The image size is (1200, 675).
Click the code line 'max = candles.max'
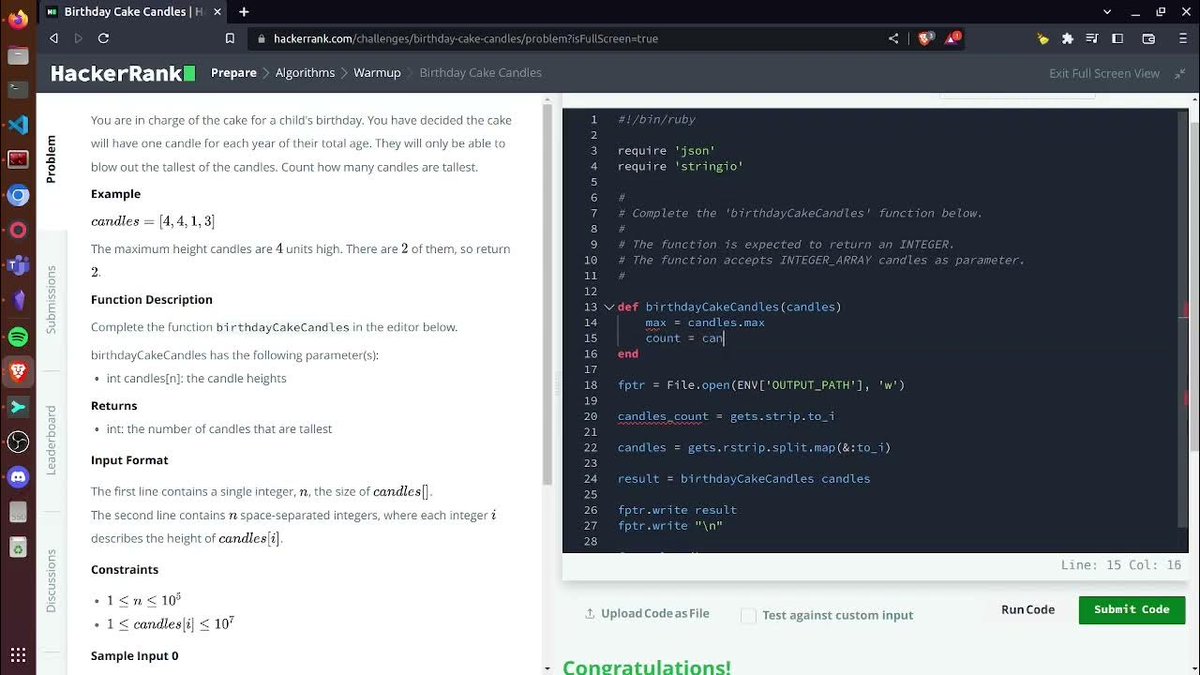(x=704, y=322)
